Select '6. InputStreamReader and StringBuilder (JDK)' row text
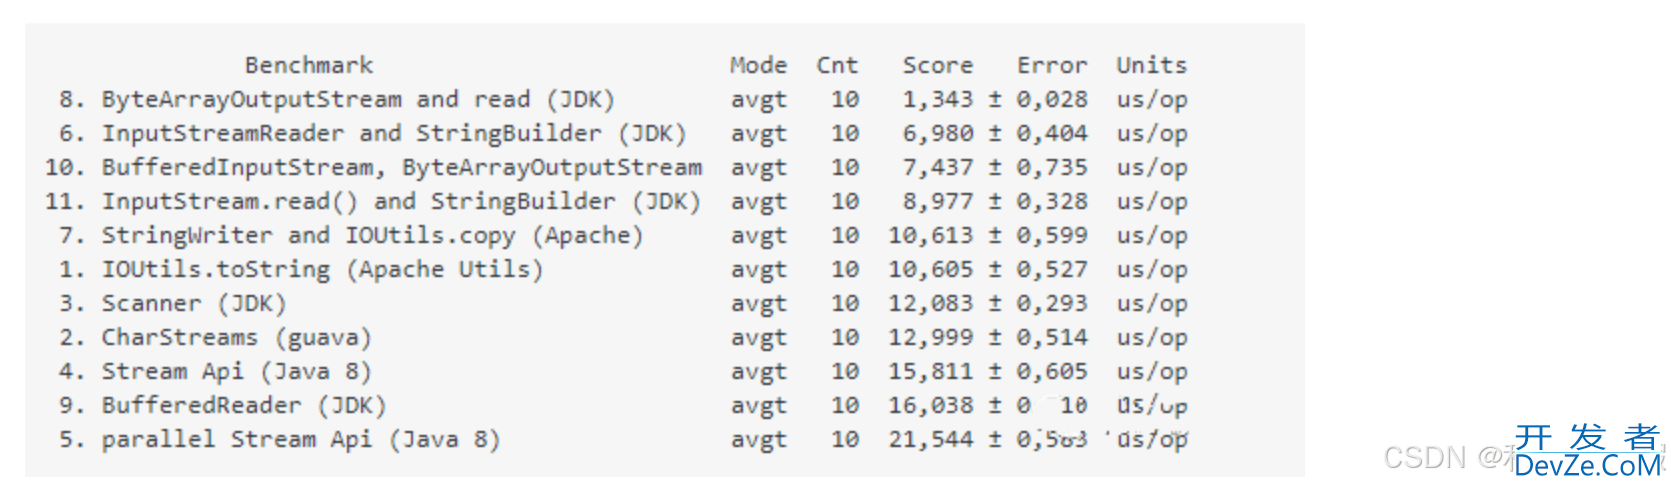This screenshot has height=487, width=1671. 373,134
